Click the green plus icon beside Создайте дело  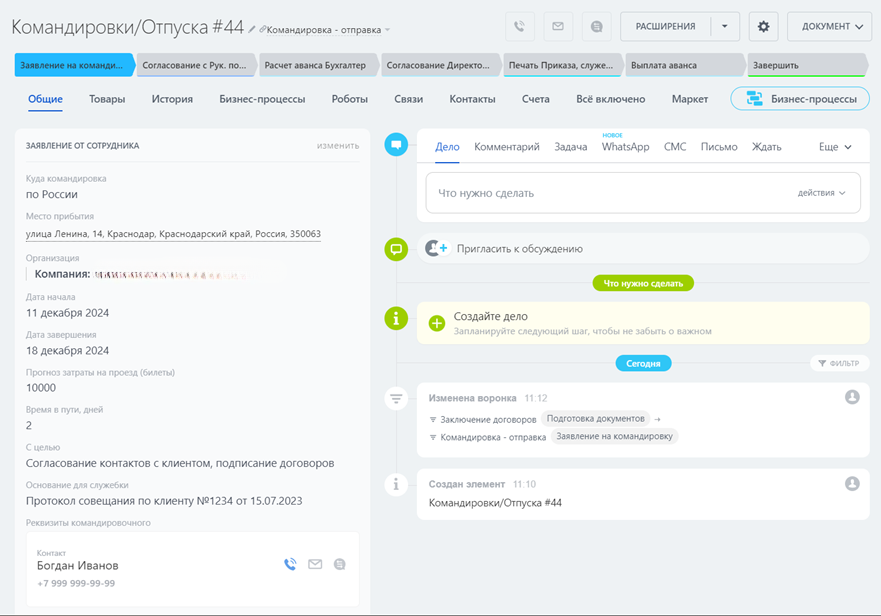tap(436, 323)
